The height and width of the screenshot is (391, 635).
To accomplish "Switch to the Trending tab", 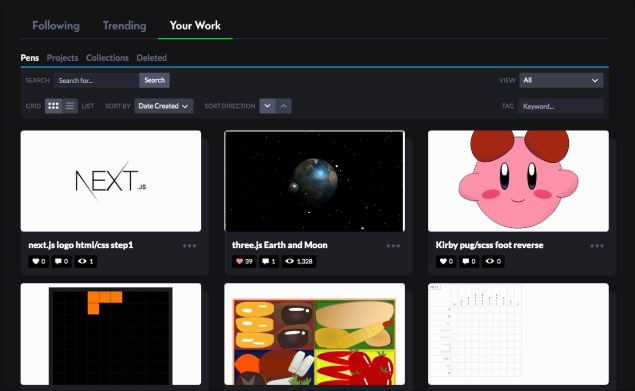I will (124, 26).
